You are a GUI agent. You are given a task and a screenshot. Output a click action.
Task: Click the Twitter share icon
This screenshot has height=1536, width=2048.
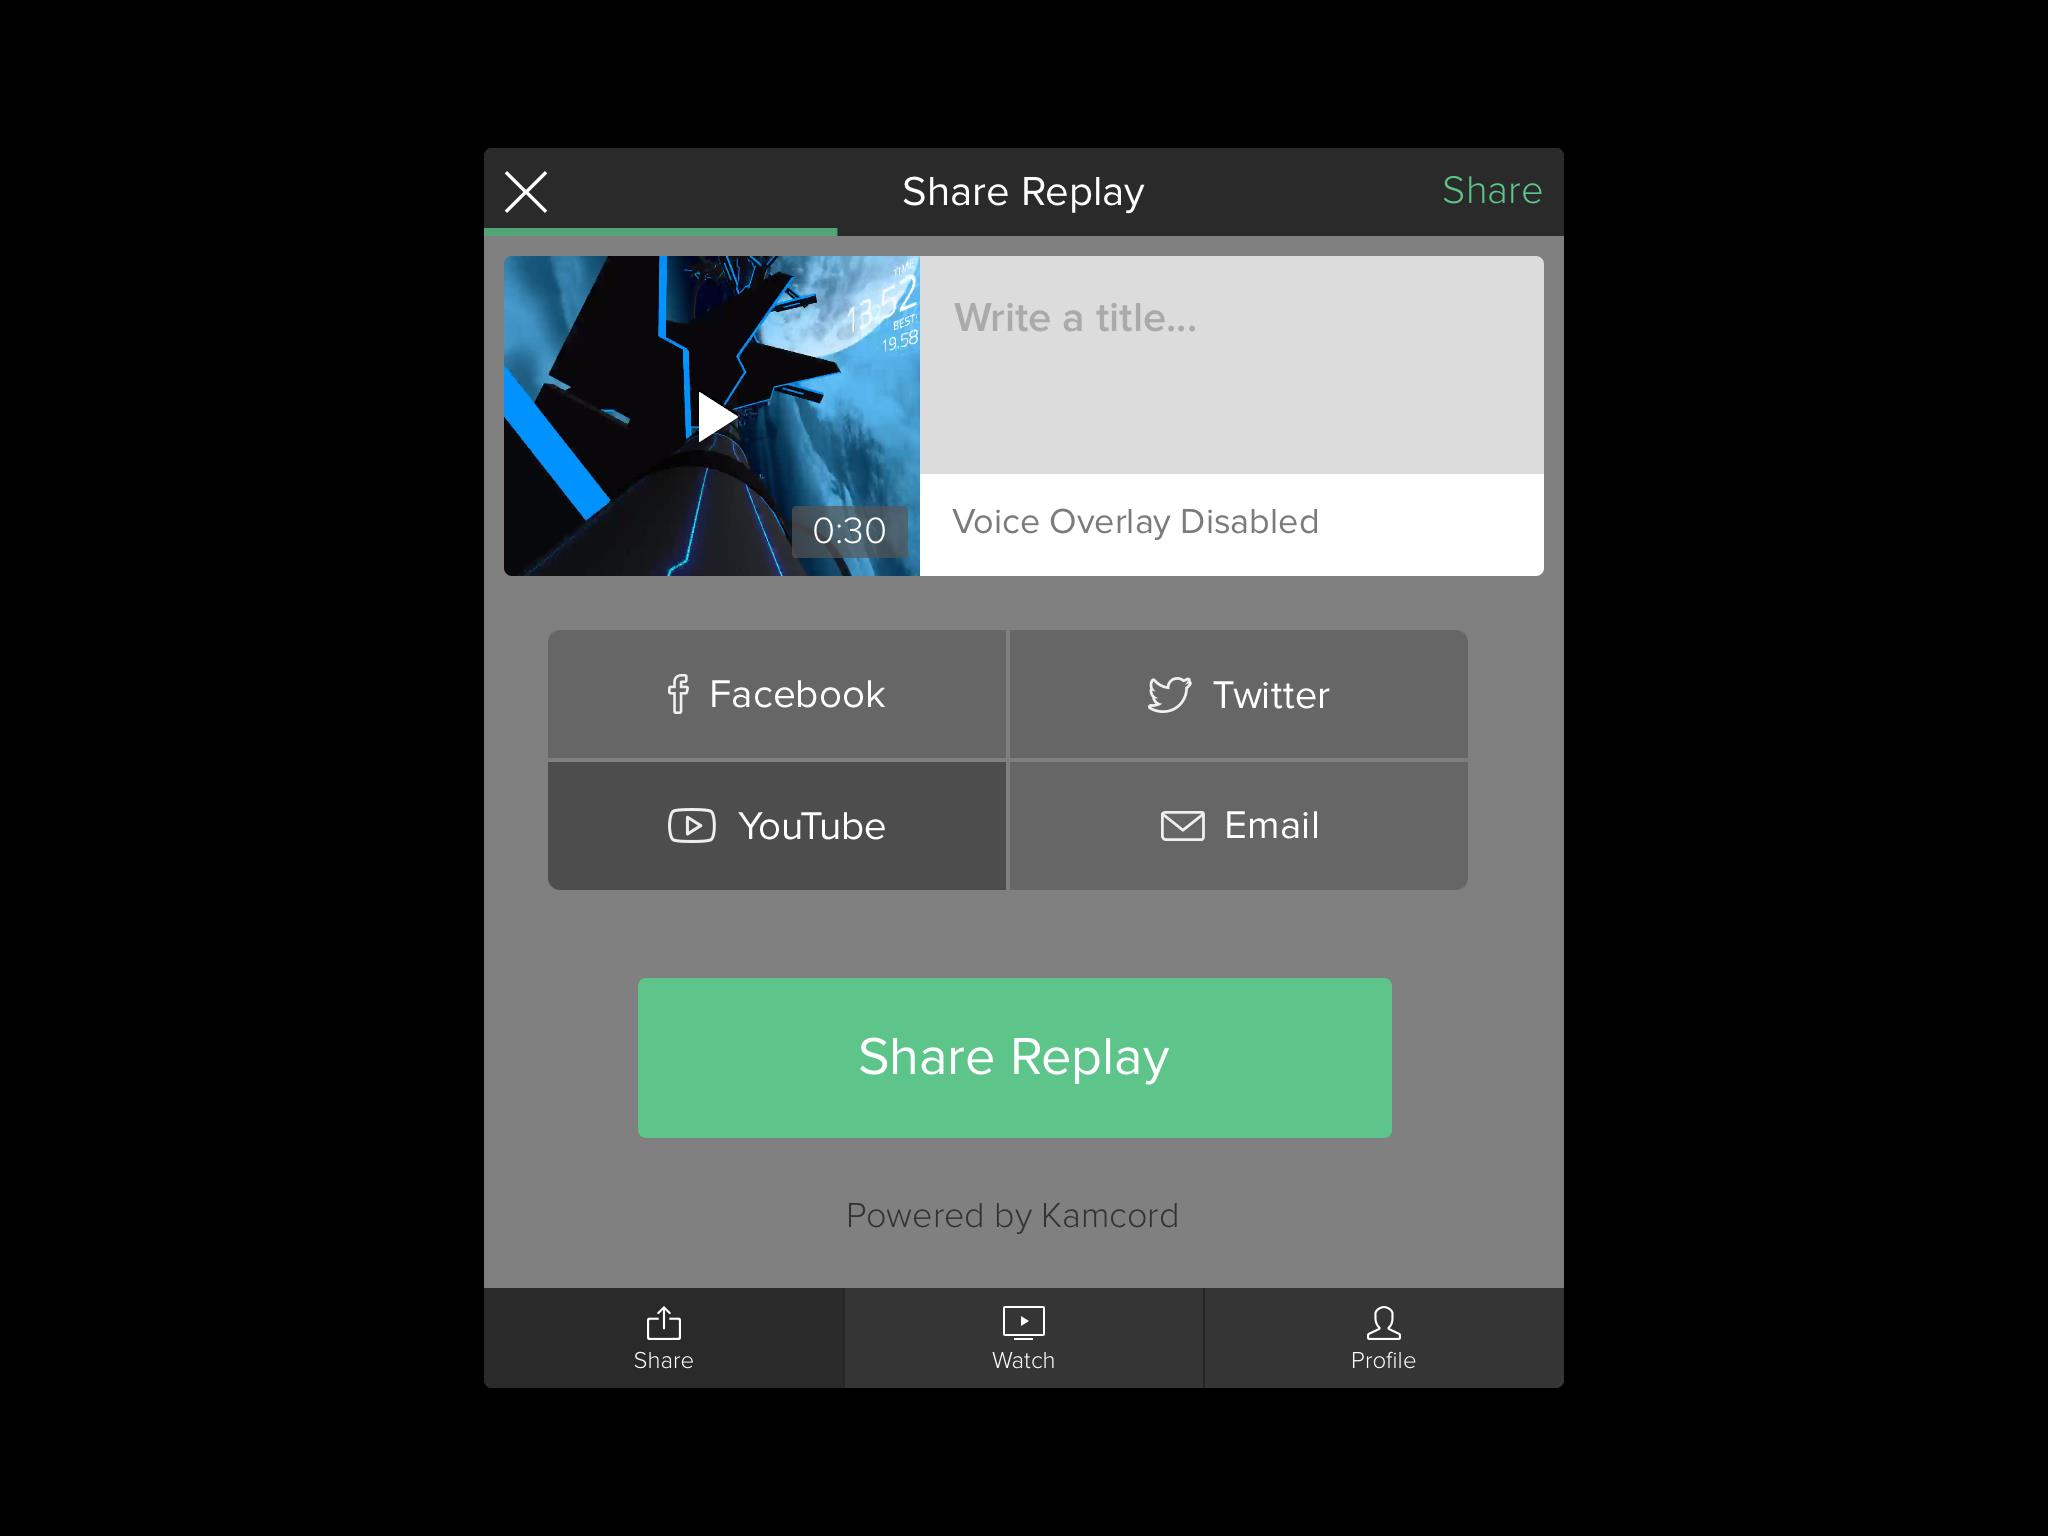(1168, 695)
